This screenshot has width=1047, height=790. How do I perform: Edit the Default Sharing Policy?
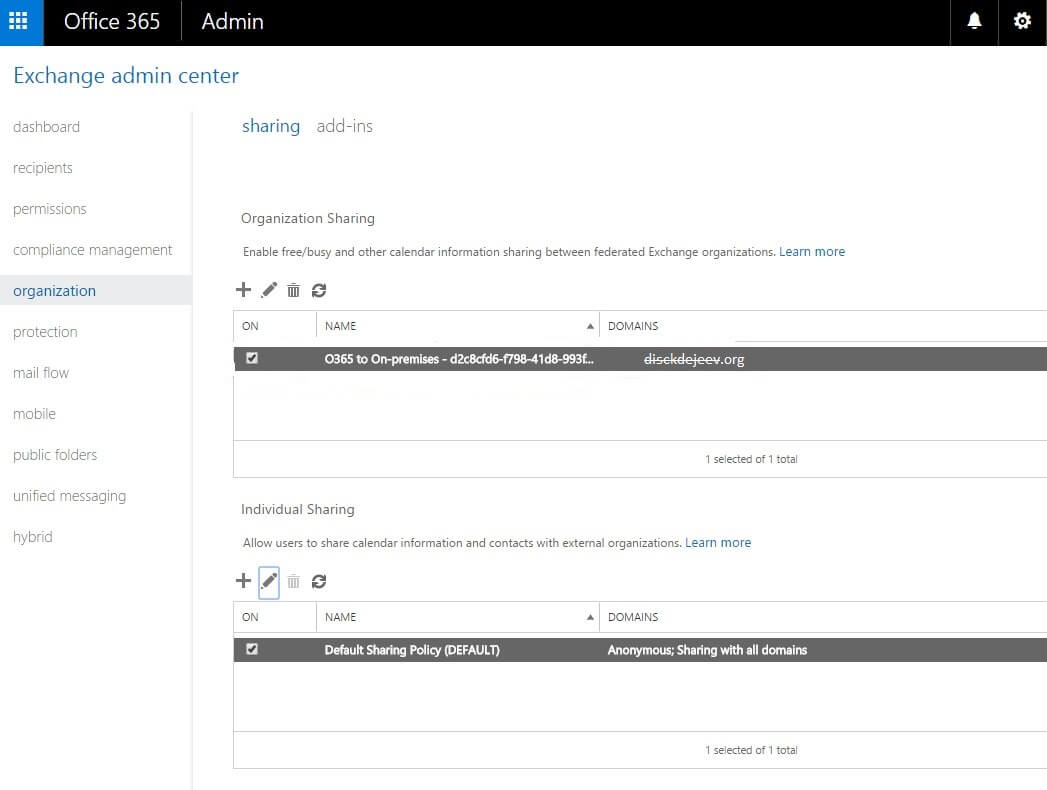(268, 582)
